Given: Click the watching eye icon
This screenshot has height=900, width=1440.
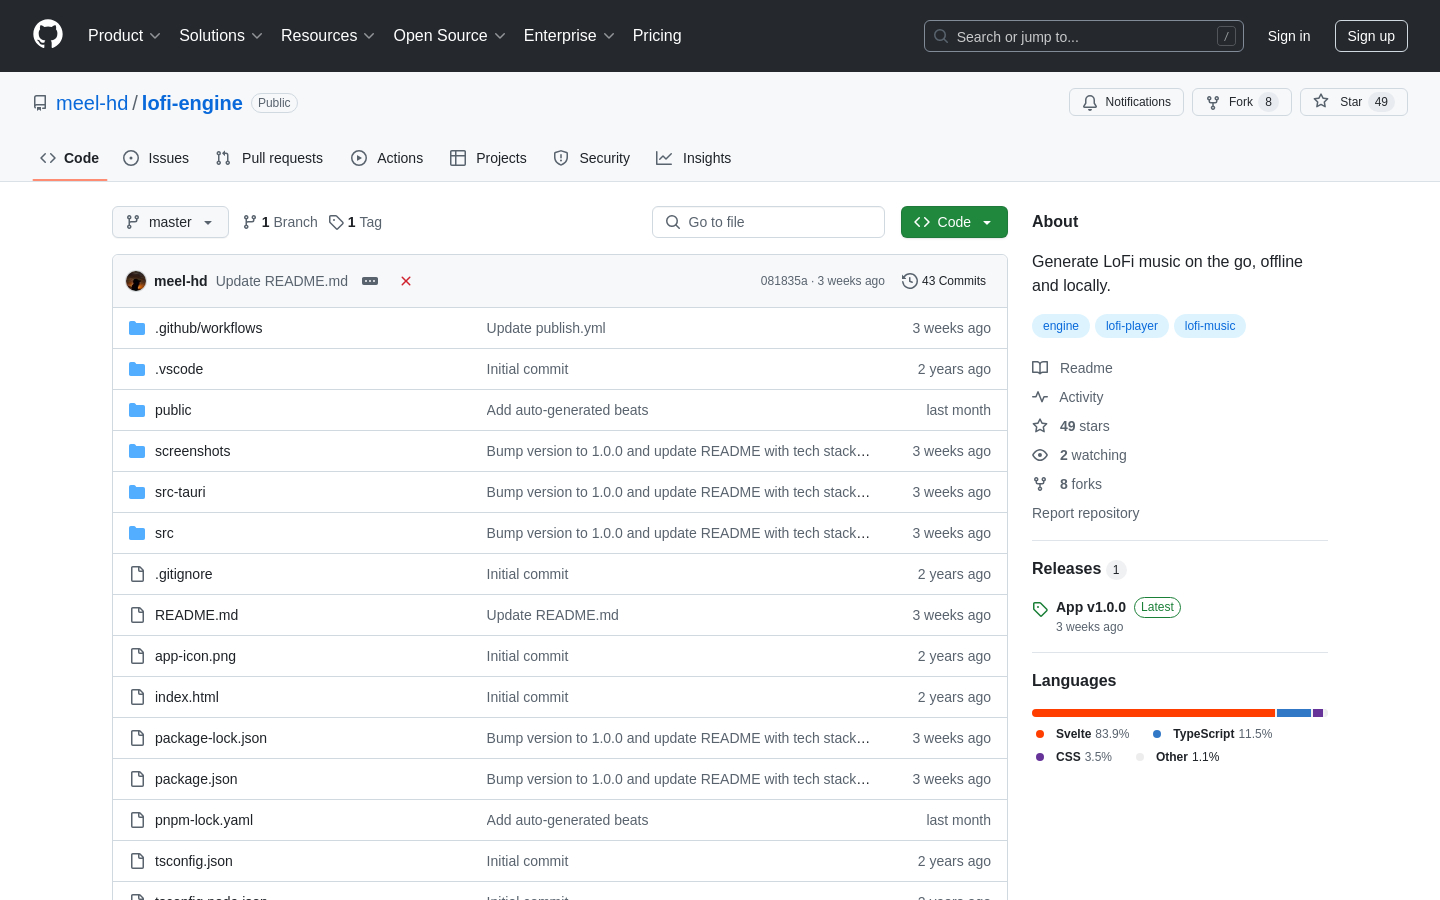Looking at the screenshot, I should tap(1040, 455).
